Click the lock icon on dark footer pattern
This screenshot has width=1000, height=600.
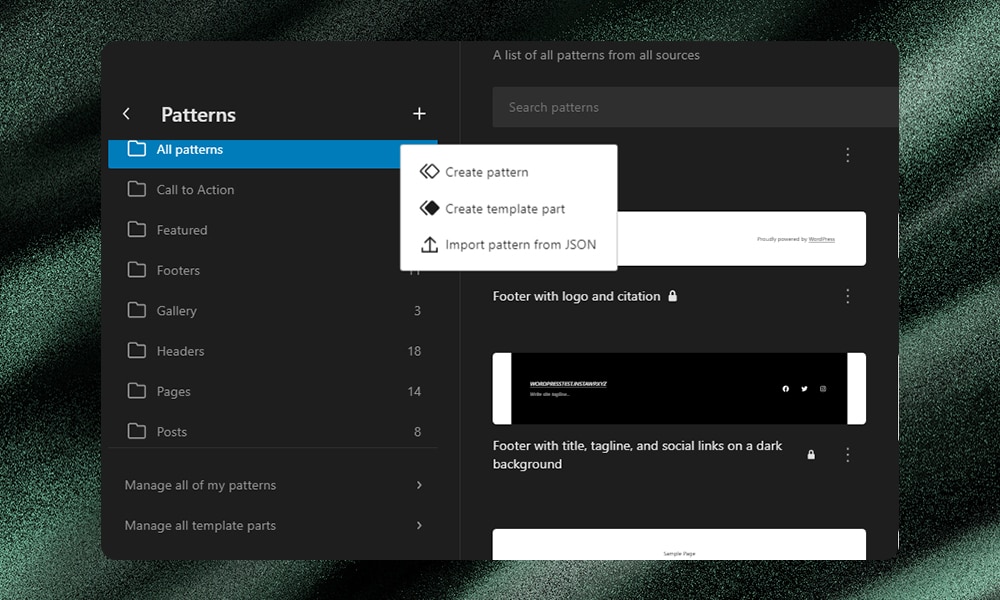811,455
